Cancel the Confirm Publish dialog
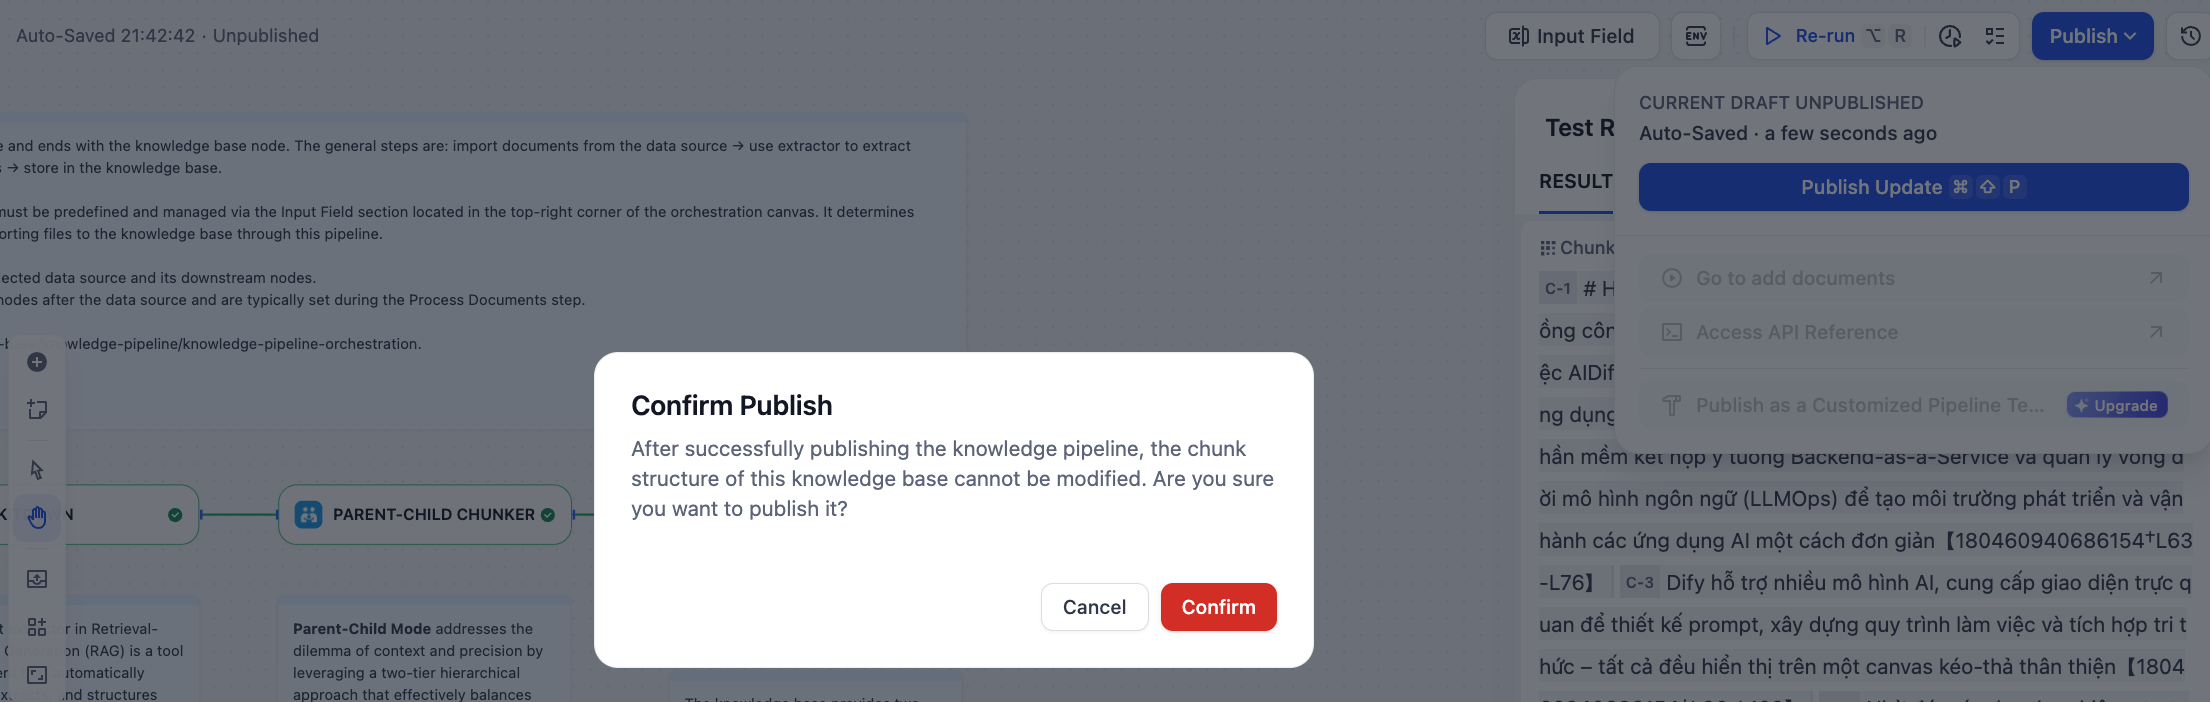Image resolution: width=2210 pixels, height=702 pixels. click(1094, 607)
